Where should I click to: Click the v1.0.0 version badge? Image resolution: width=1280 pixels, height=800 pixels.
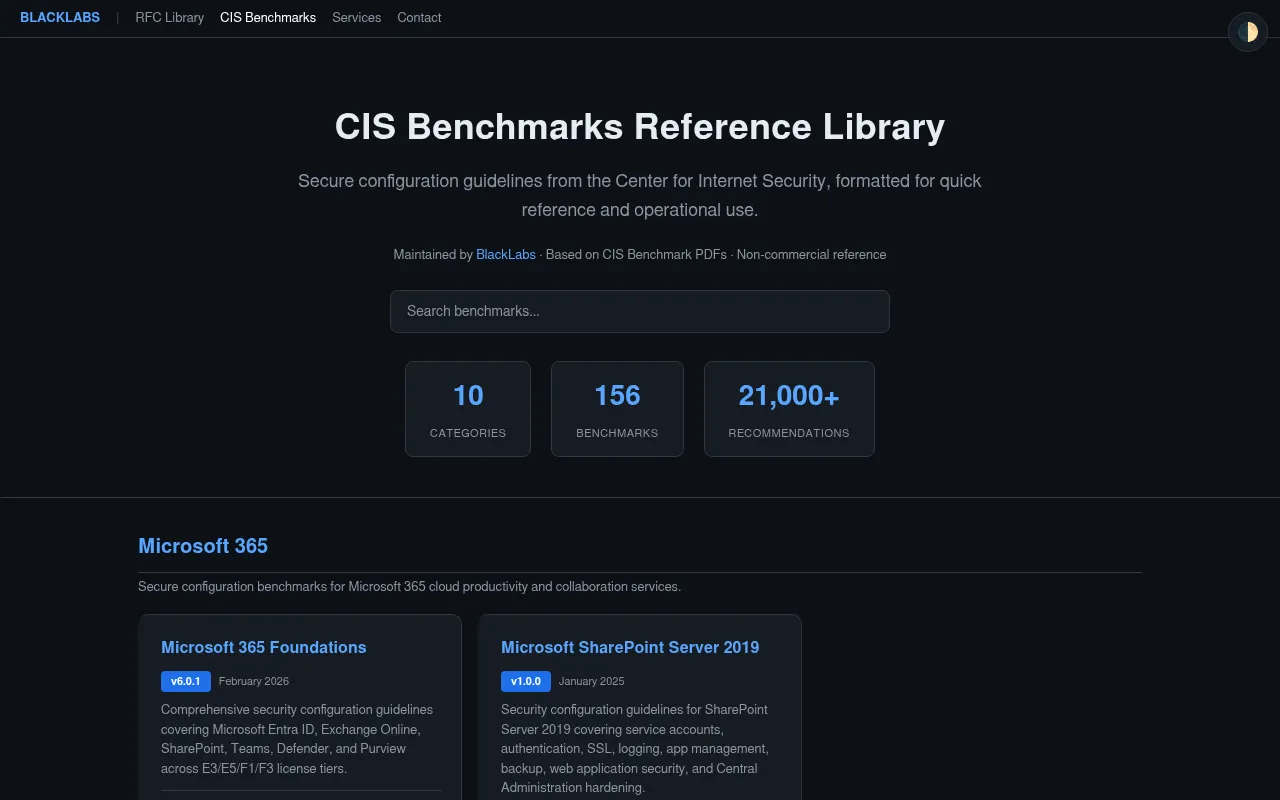click(526, 681)
